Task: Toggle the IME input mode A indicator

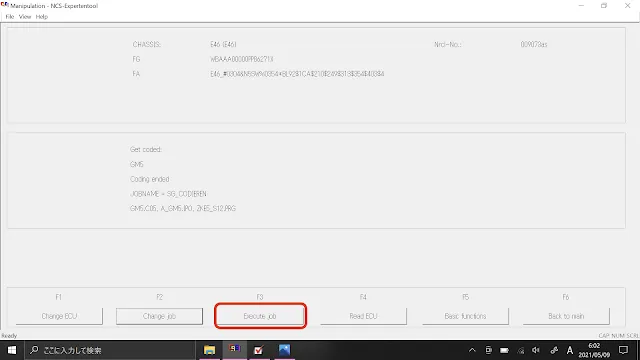Action: tap(570, 350)
